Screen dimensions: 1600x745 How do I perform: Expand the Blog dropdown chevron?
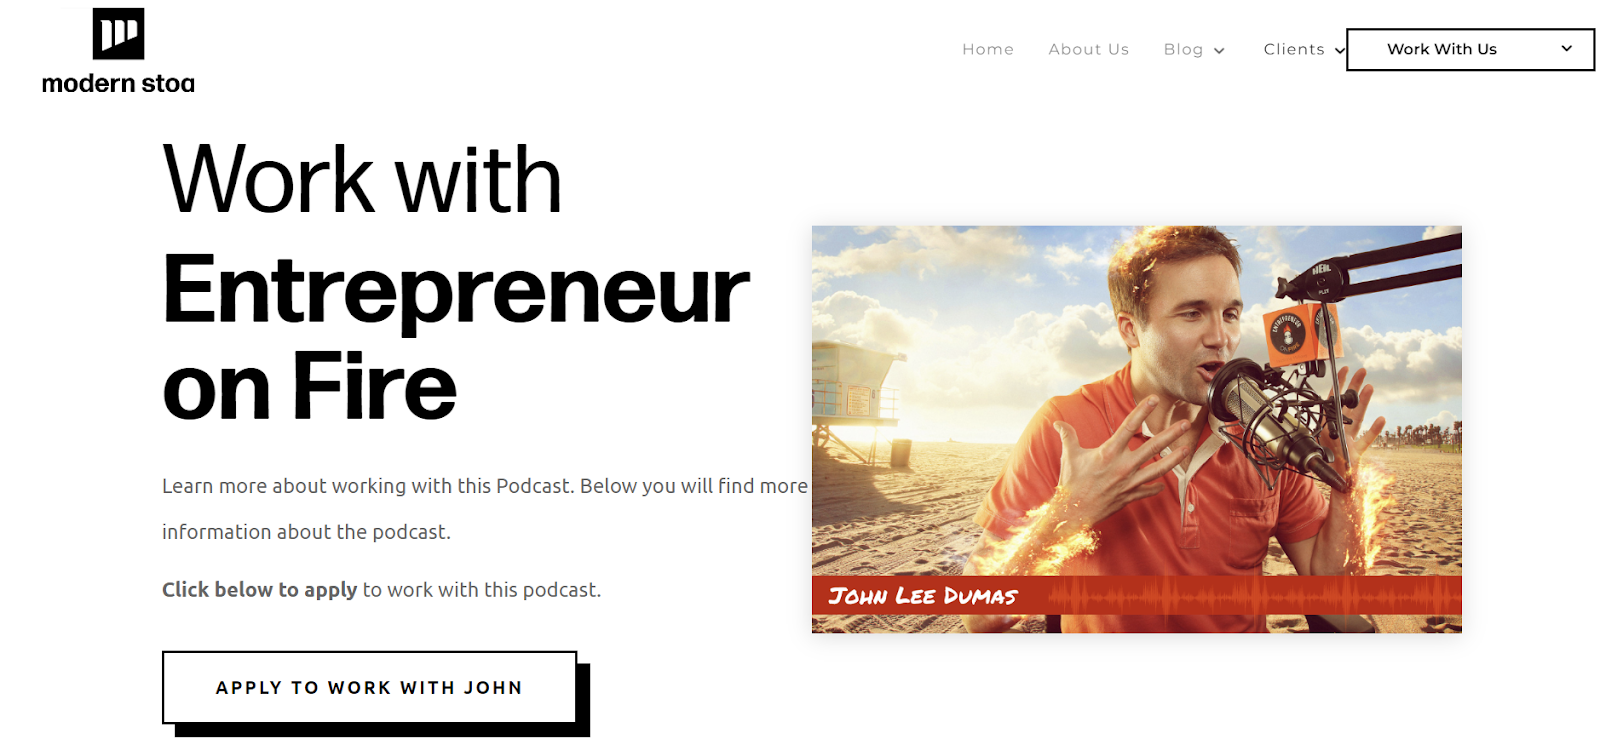click(x=1219, y=51)
